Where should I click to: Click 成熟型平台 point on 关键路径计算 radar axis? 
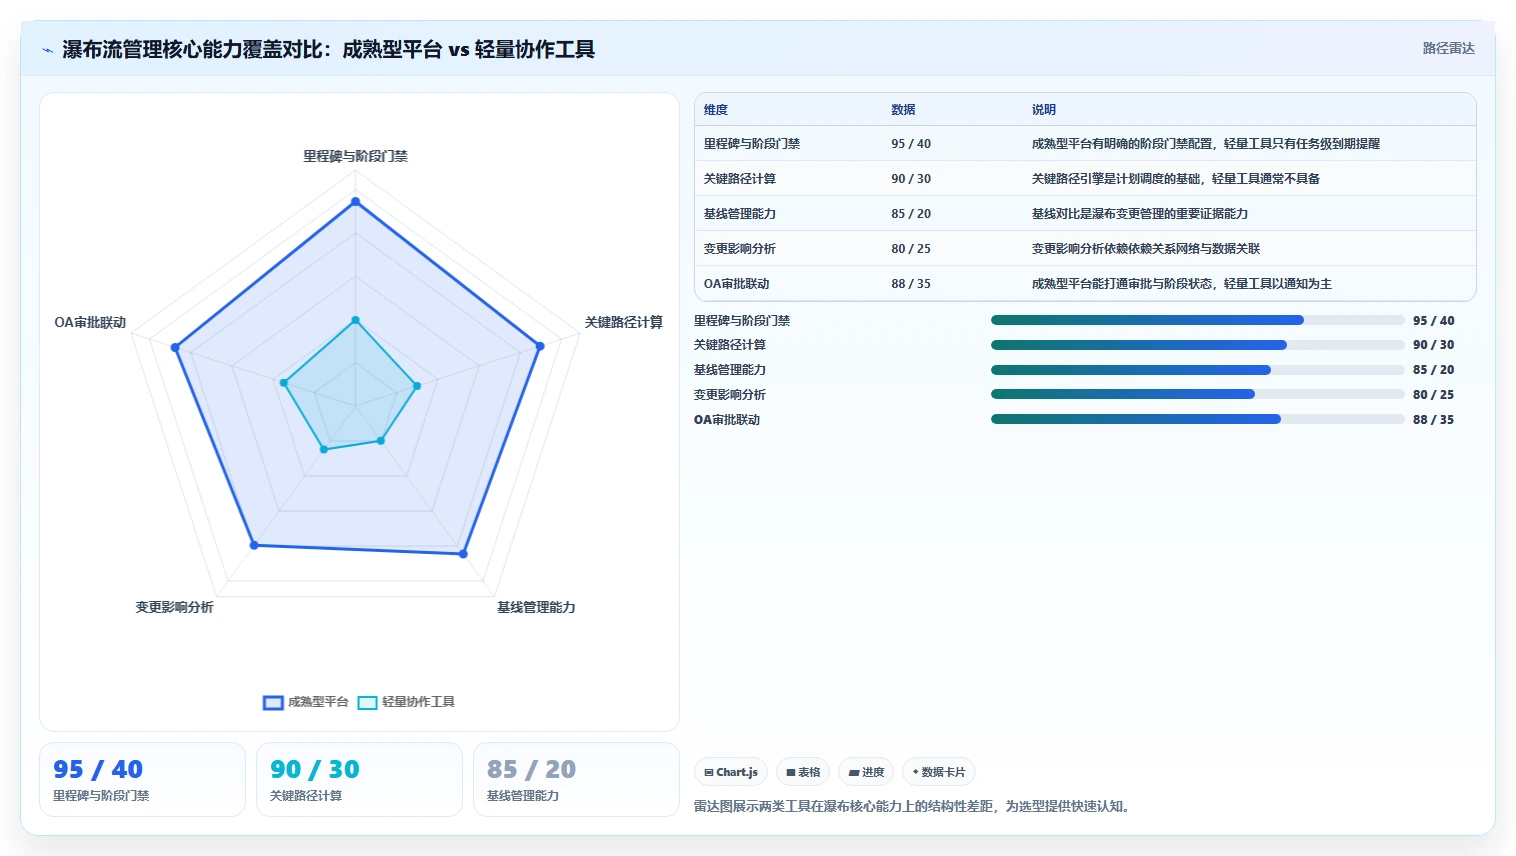[x=540, y=346]
